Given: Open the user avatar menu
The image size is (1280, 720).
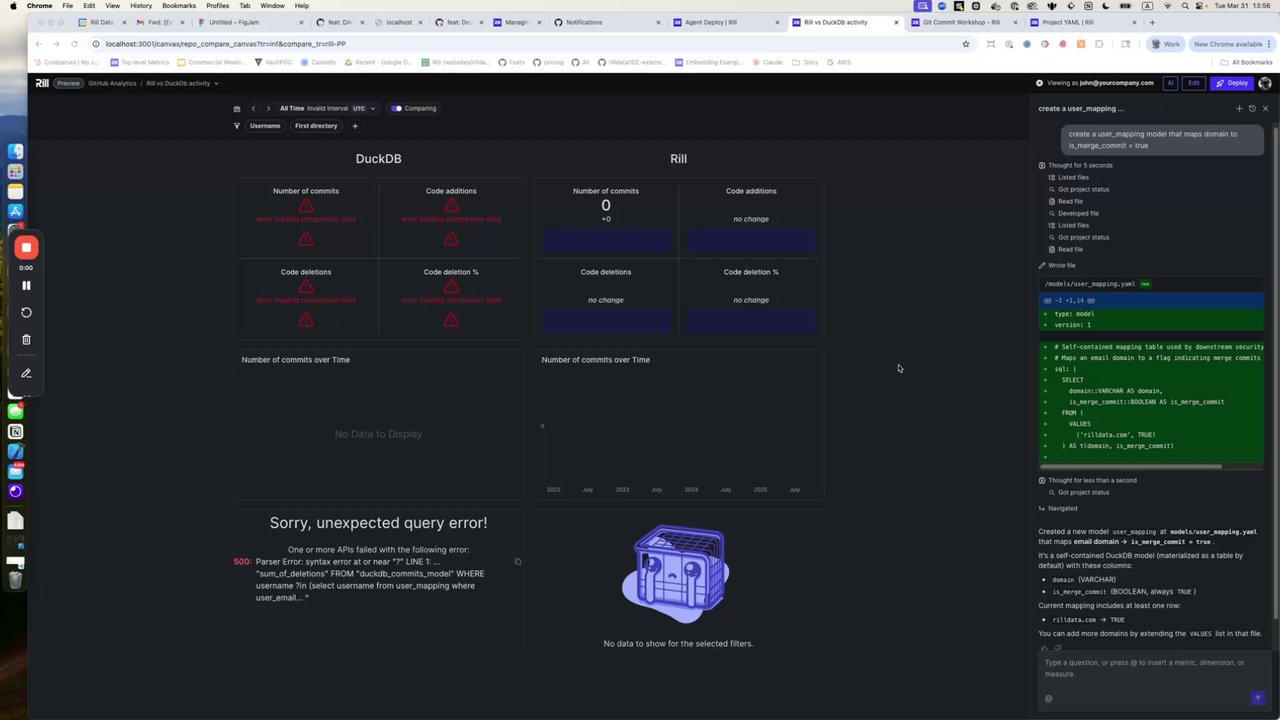Looking at the screenshot, I should (1265, 83).
